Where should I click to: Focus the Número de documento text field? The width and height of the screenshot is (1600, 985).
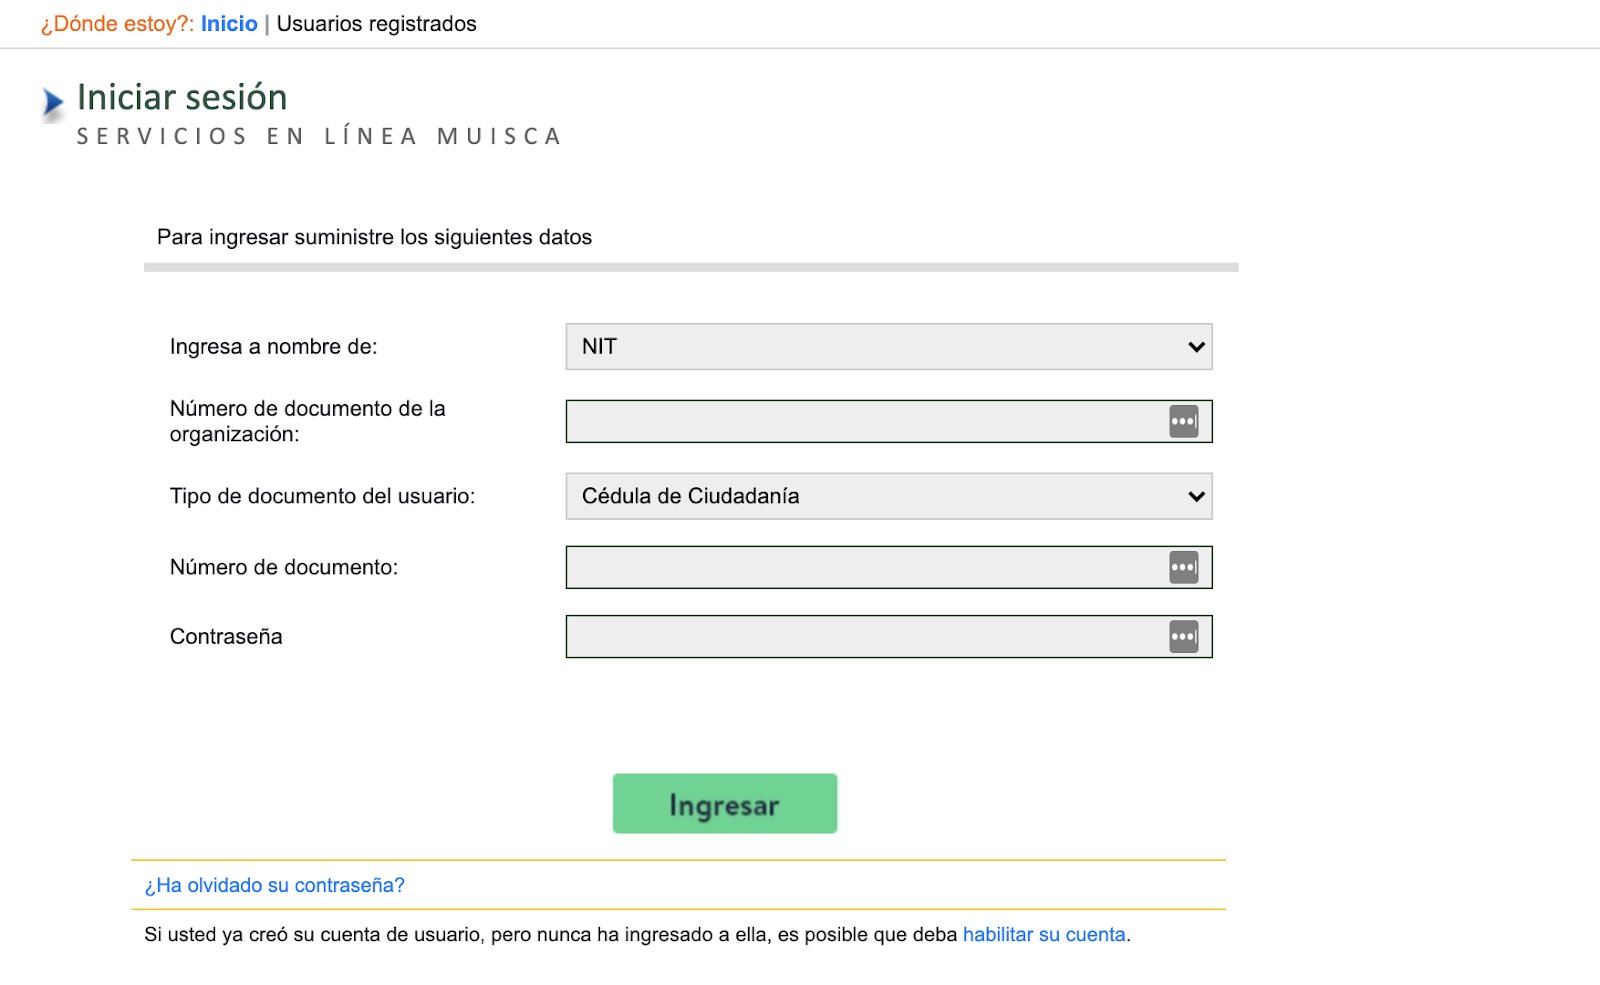pos(889,567)
